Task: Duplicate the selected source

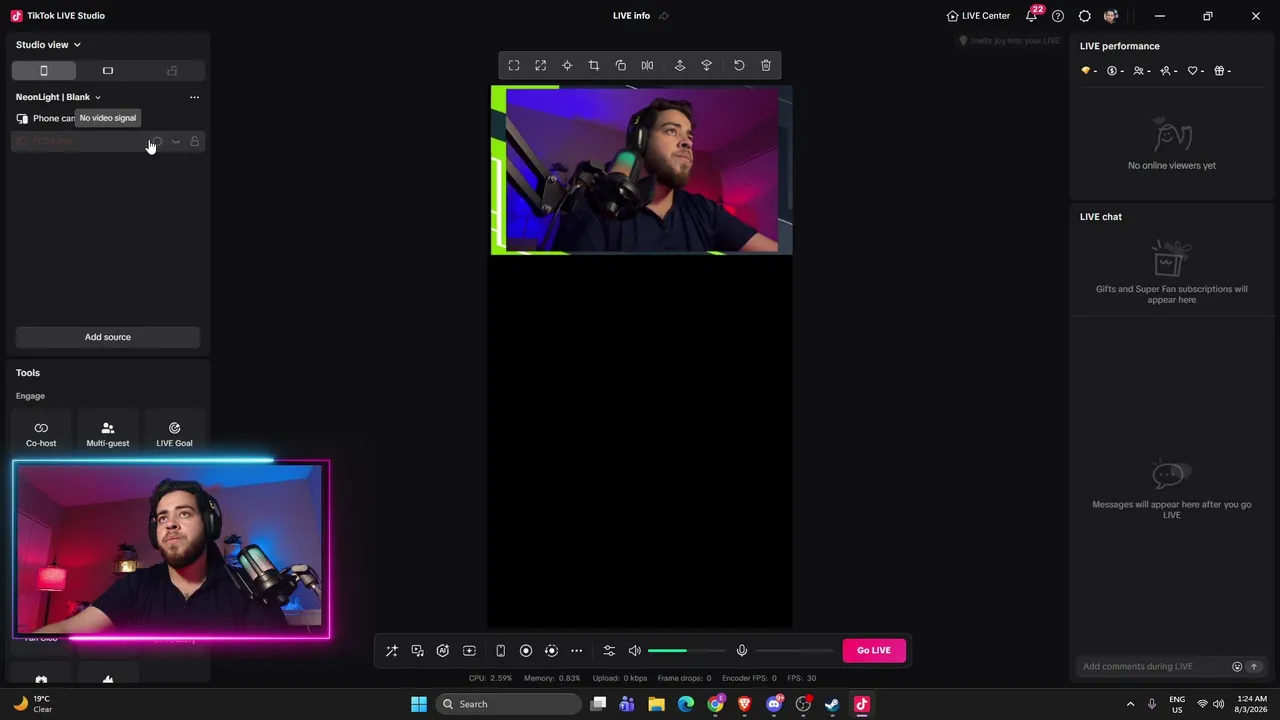Action: [621, 66]
